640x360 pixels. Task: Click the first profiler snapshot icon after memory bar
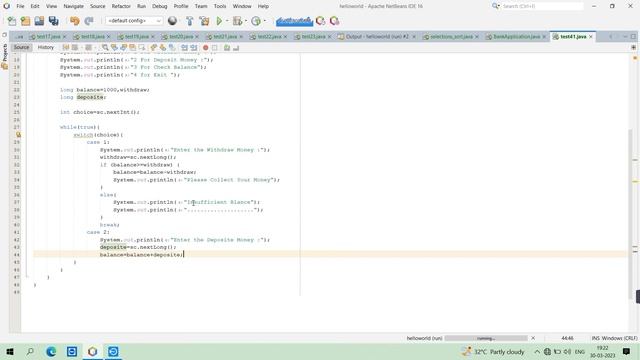tap(321, 21)
